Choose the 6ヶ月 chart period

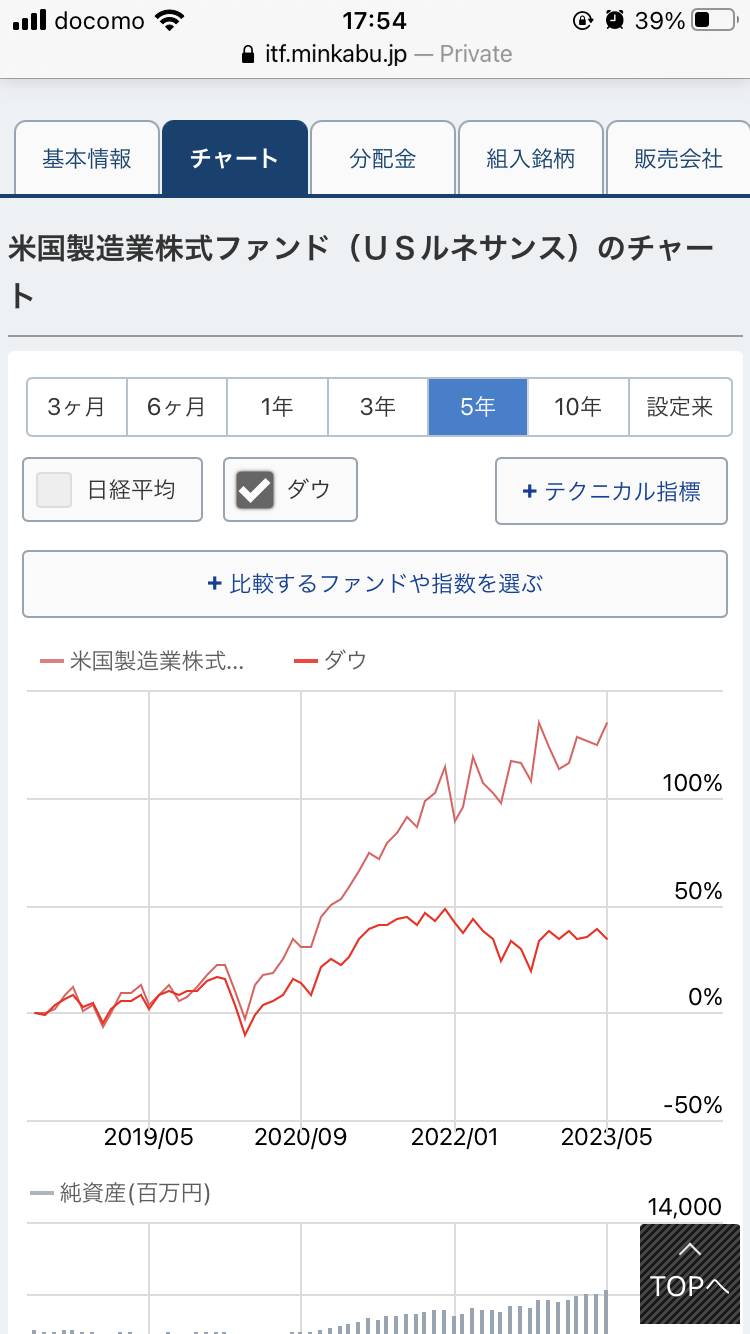(x=176, y=407)
